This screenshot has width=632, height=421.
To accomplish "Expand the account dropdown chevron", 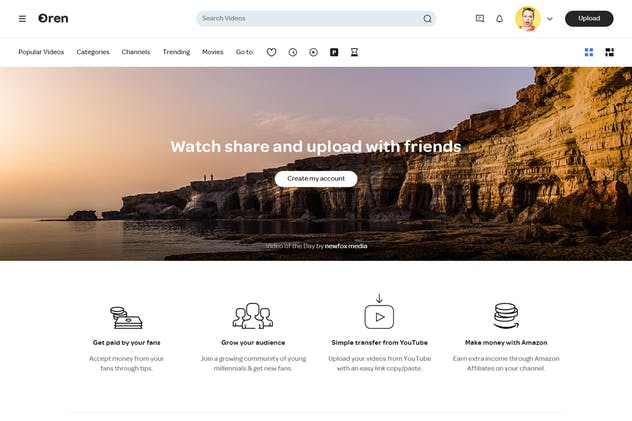I will click(550, 19).
